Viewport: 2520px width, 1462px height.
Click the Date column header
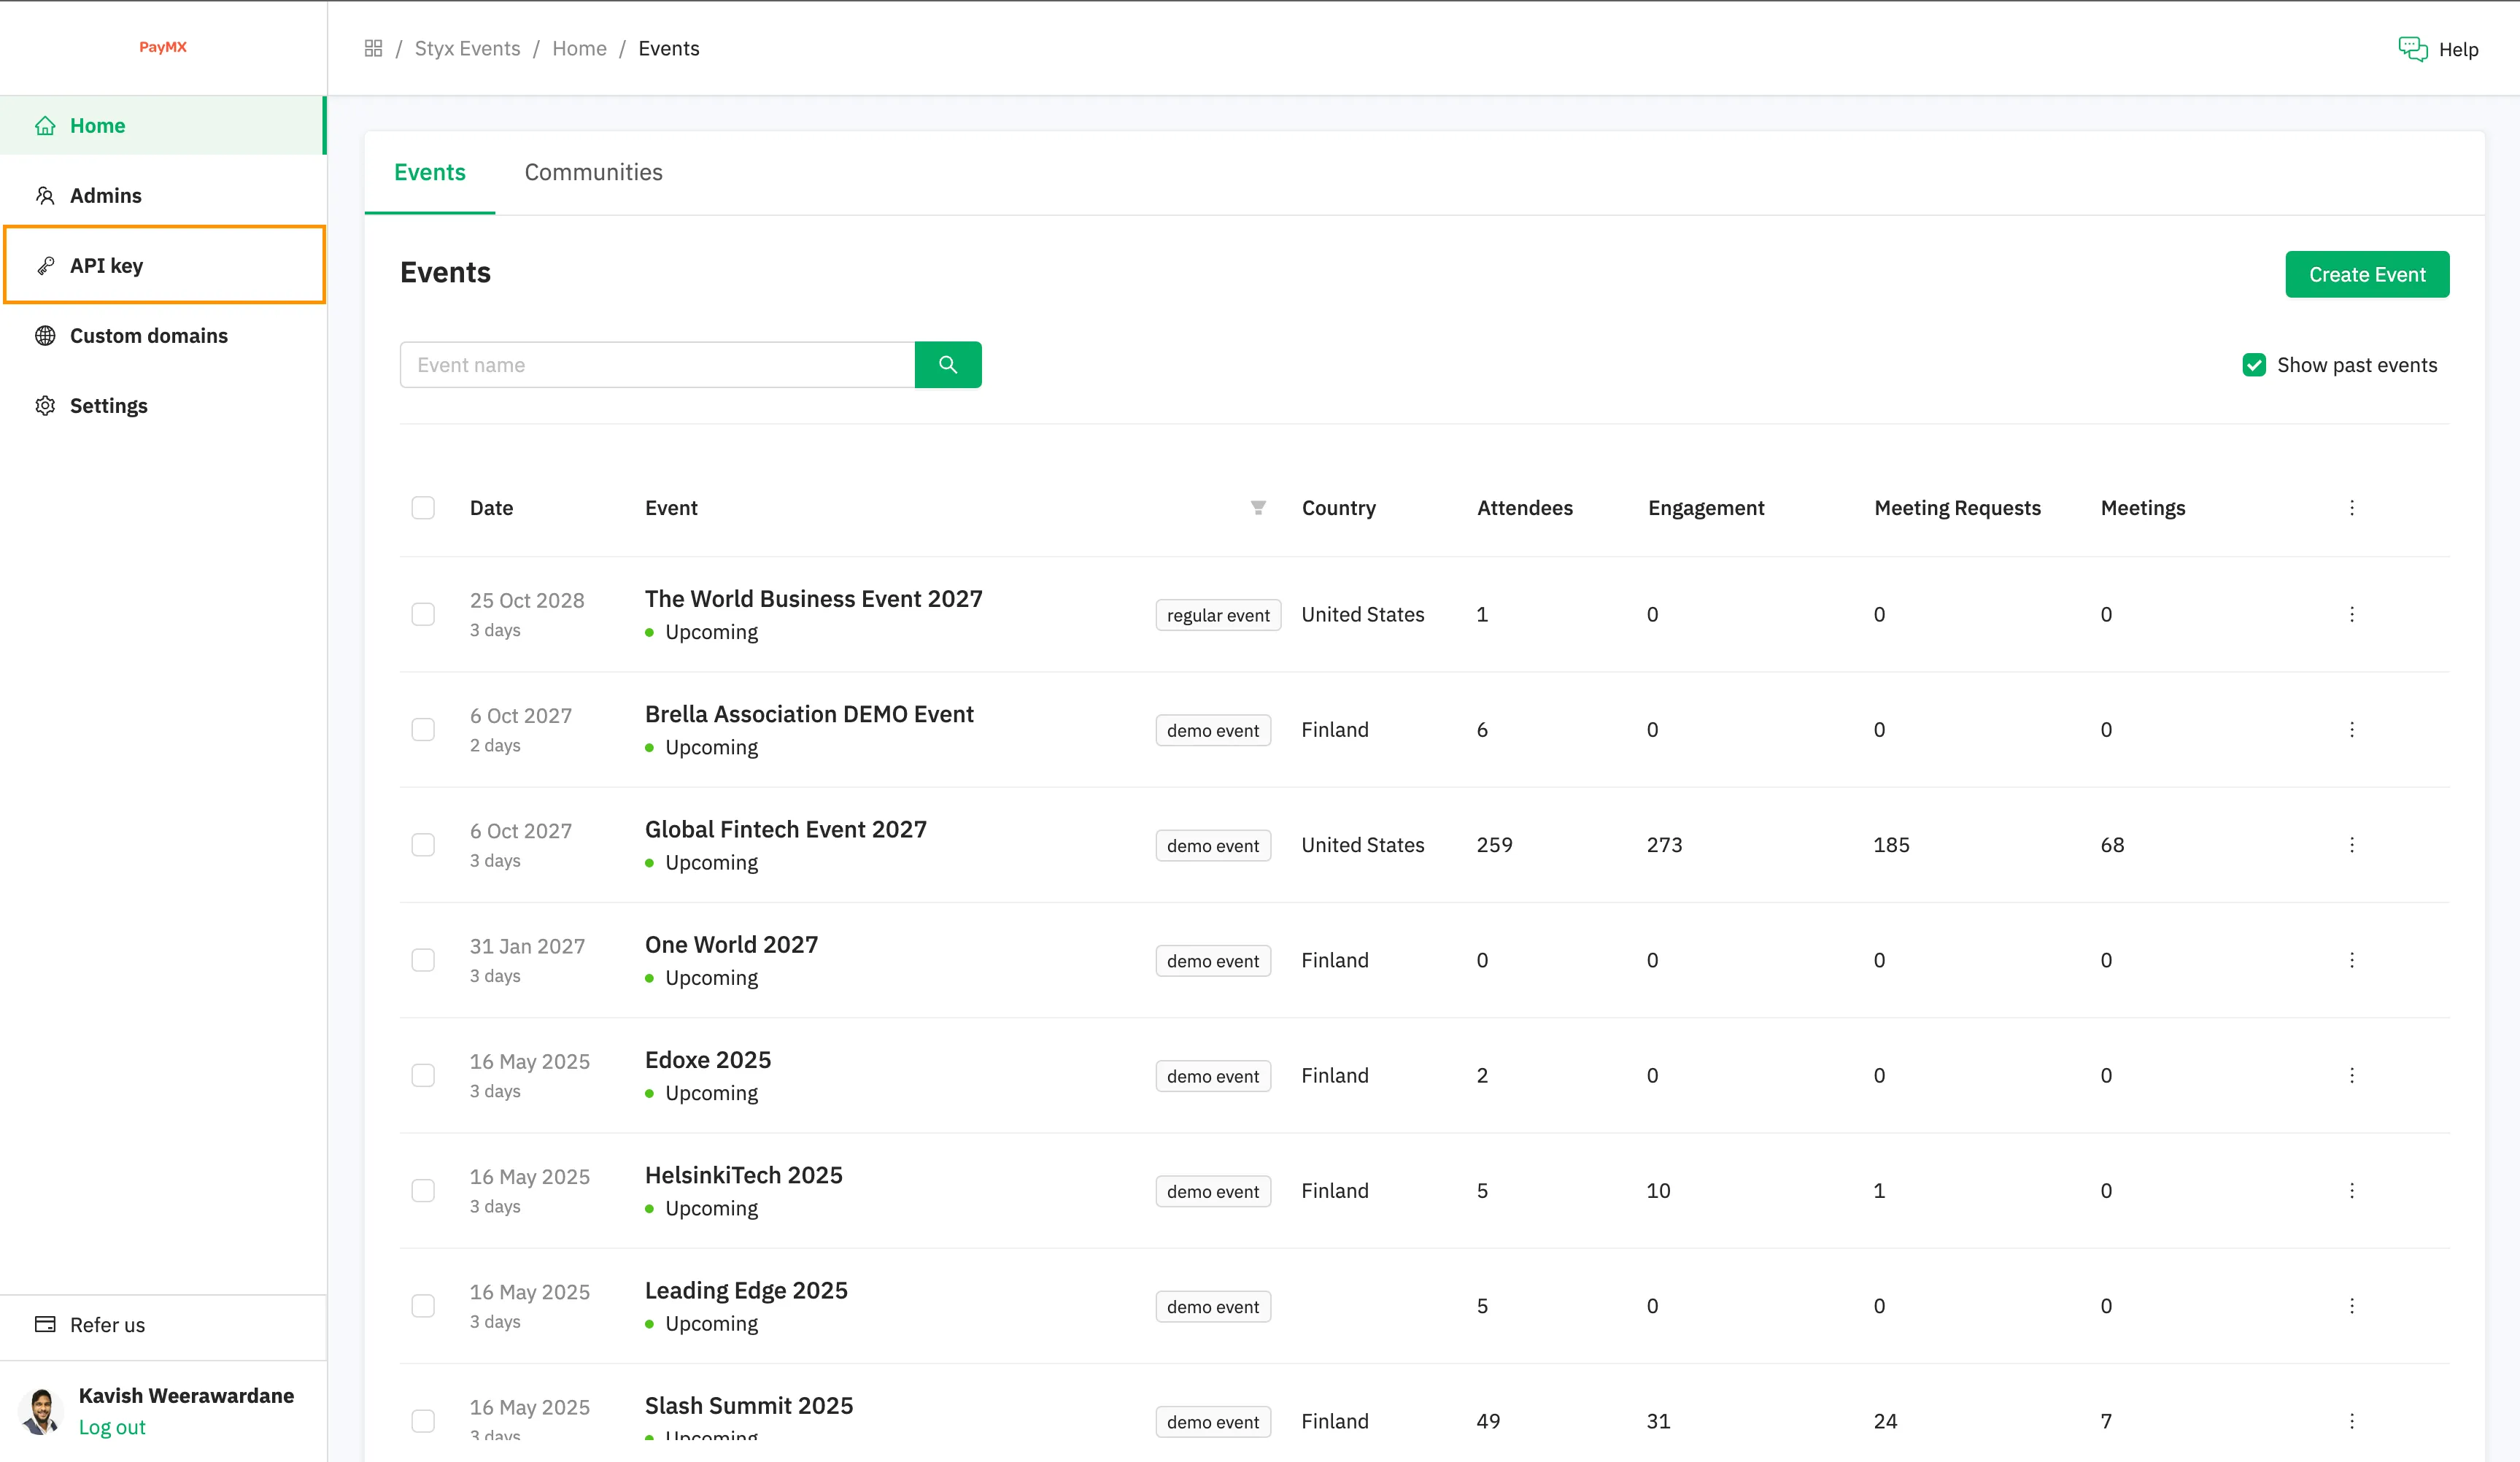click(x=491, y=508)
